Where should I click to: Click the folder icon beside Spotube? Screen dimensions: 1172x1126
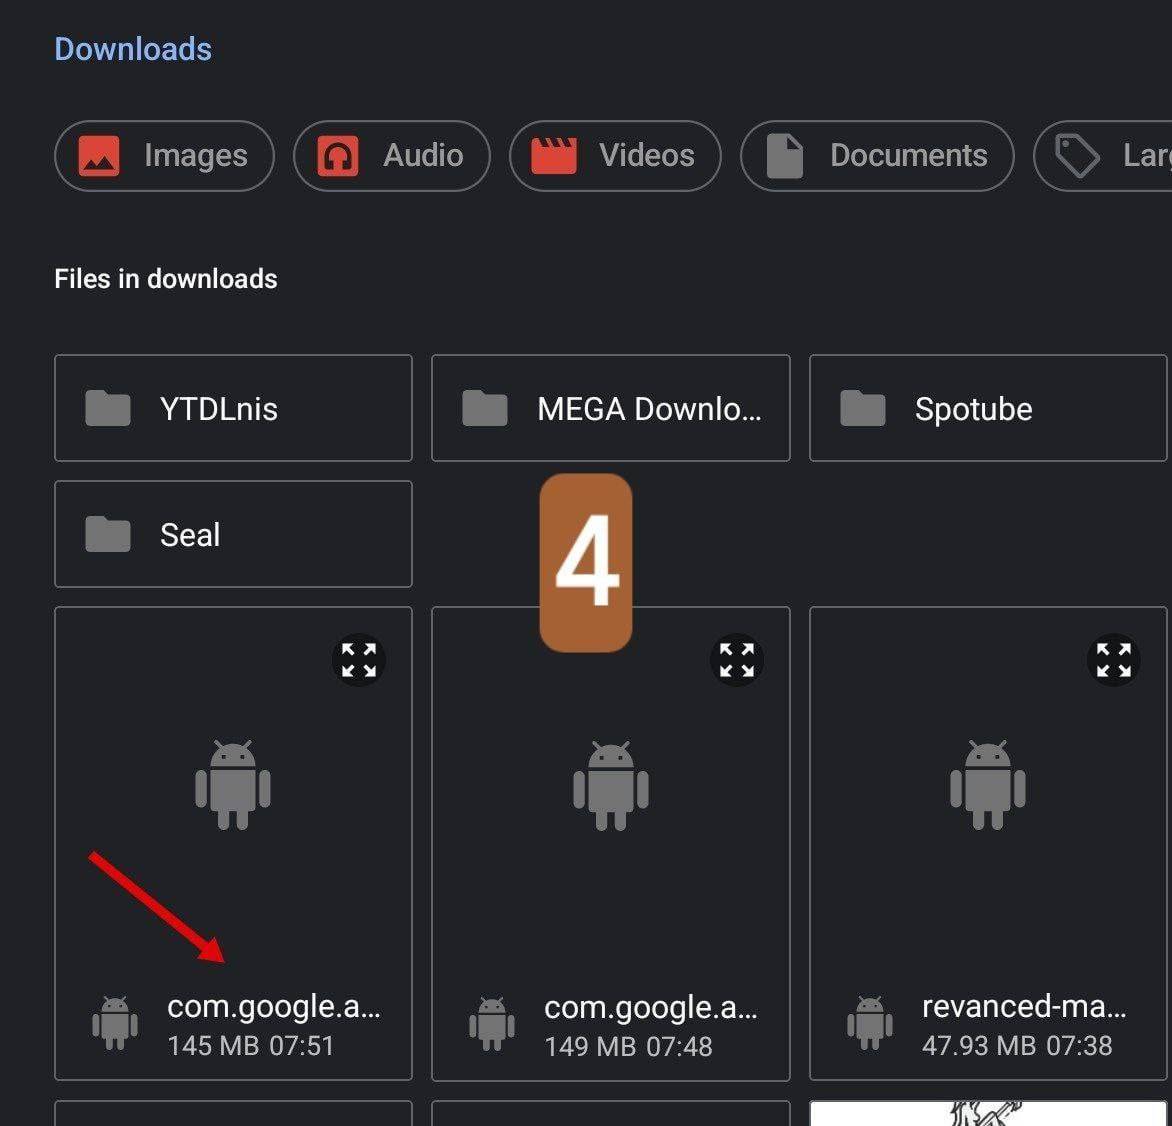pyautogui.click(x=863, y=408)
